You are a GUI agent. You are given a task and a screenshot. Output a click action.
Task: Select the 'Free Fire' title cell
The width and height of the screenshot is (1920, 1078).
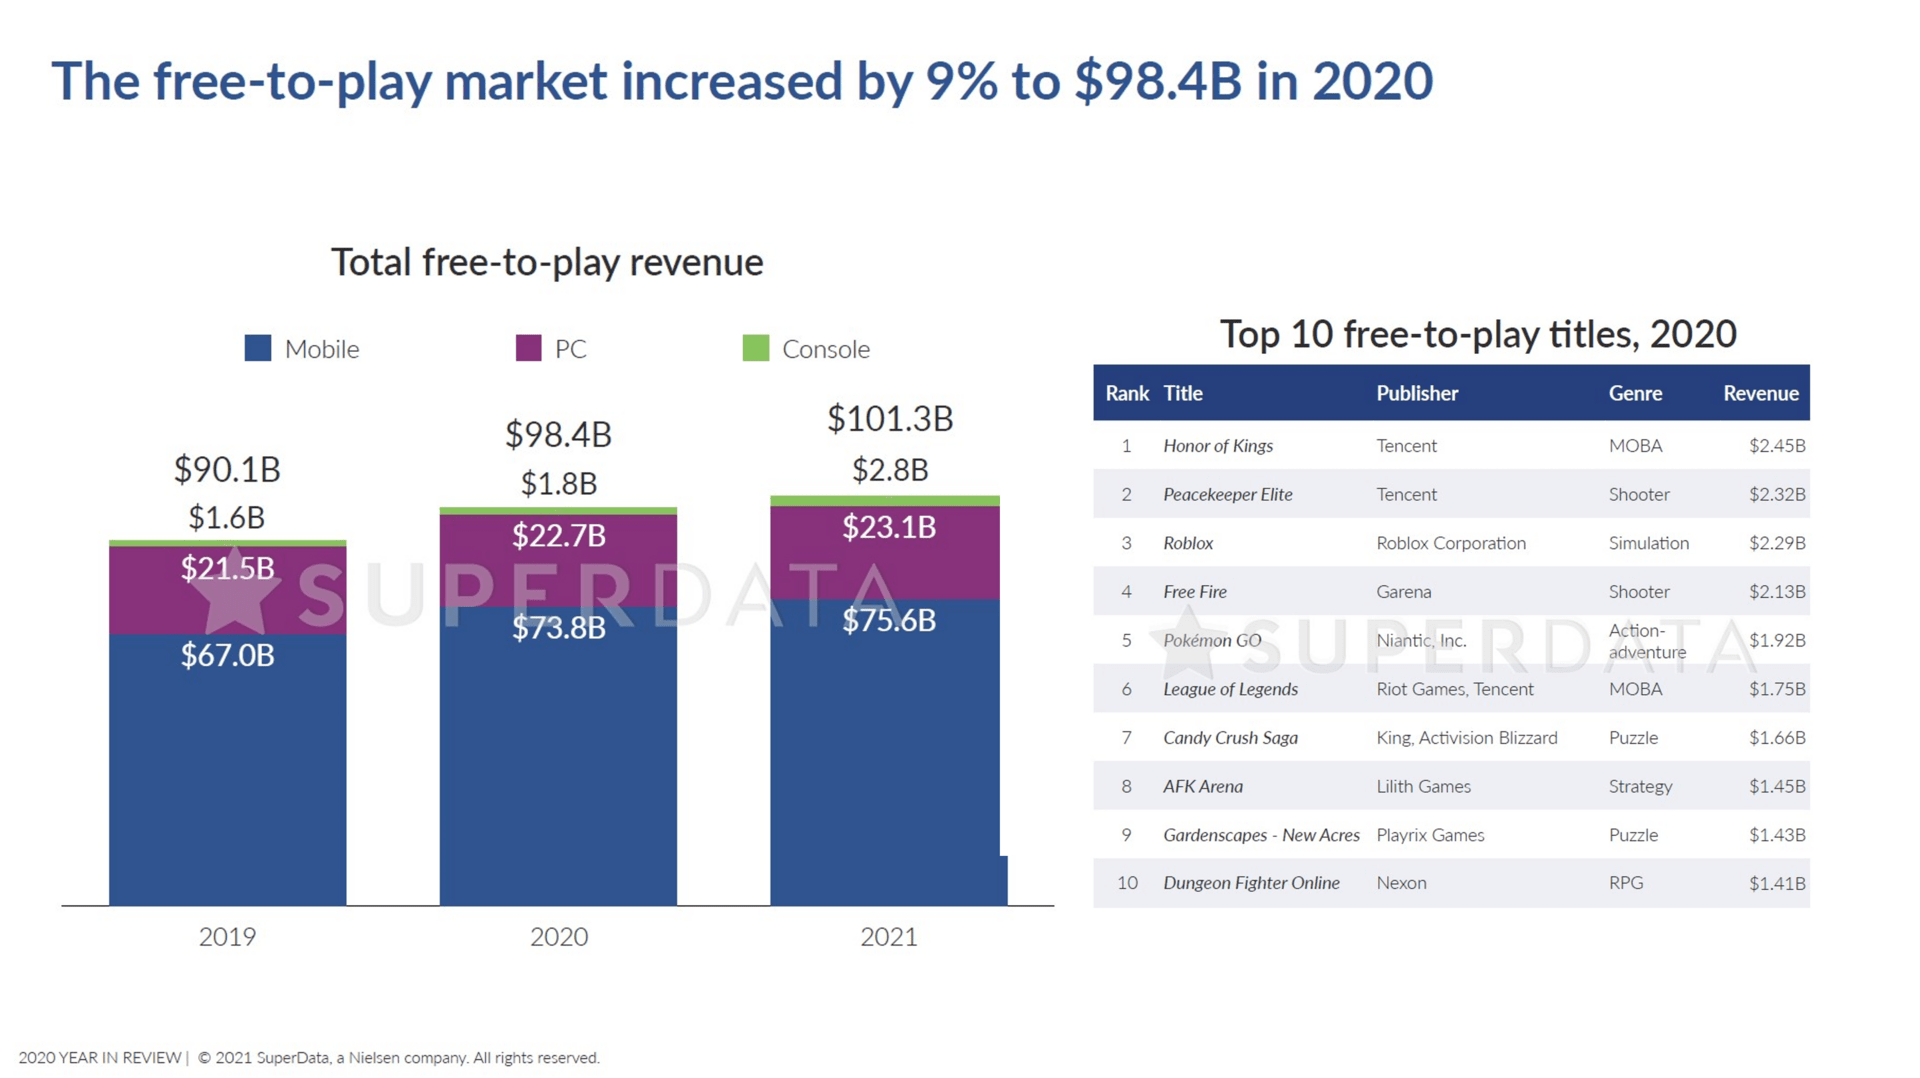point(1195,592)
